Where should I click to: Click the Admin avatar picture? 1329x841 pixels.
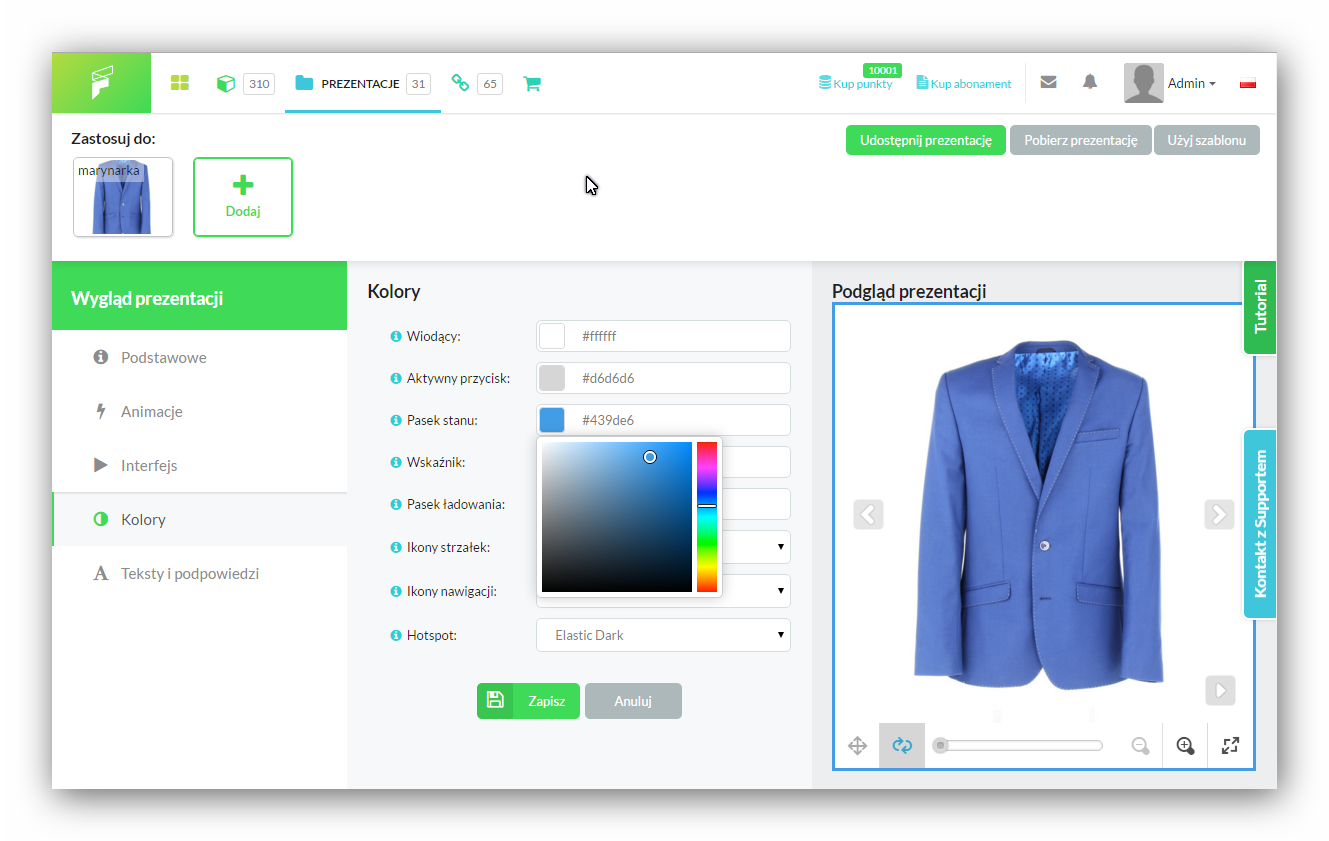1143,83
